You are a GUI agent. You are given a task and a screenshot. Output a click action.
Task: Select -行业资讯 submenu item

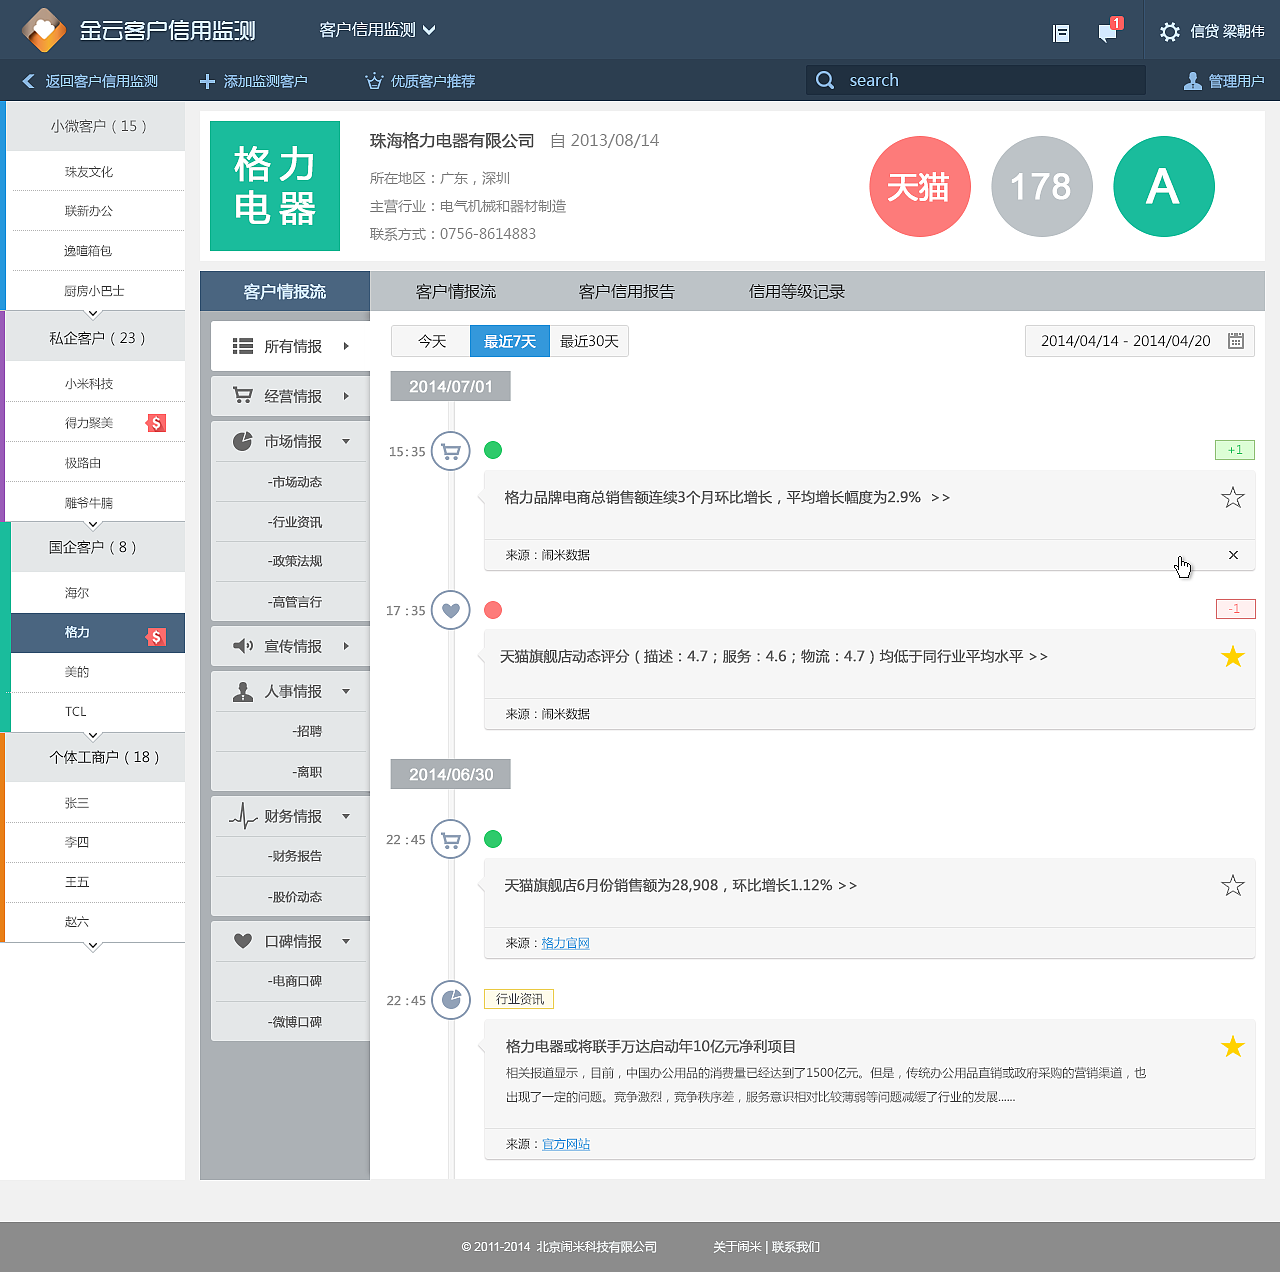tap(291, 522)
